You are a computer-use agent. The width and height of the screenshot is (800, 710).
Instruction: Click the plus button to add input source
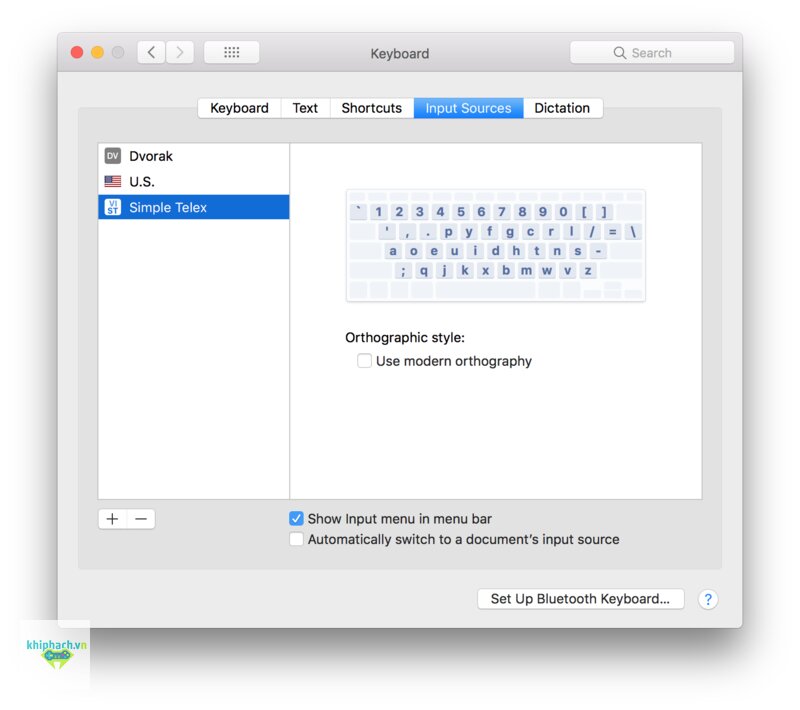click(x=112, y=519)
